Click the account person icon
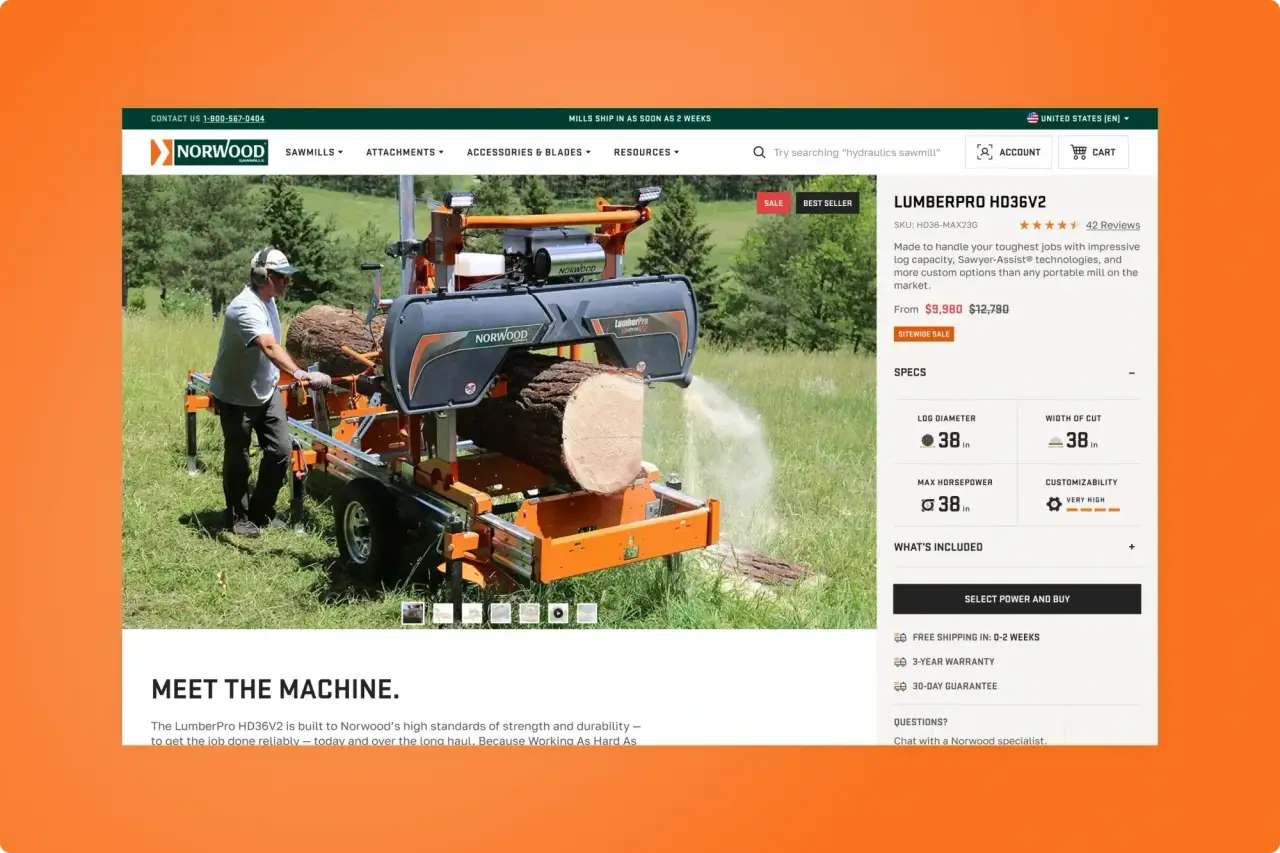Screen dimensions: 1280x853 pos(984,152)
